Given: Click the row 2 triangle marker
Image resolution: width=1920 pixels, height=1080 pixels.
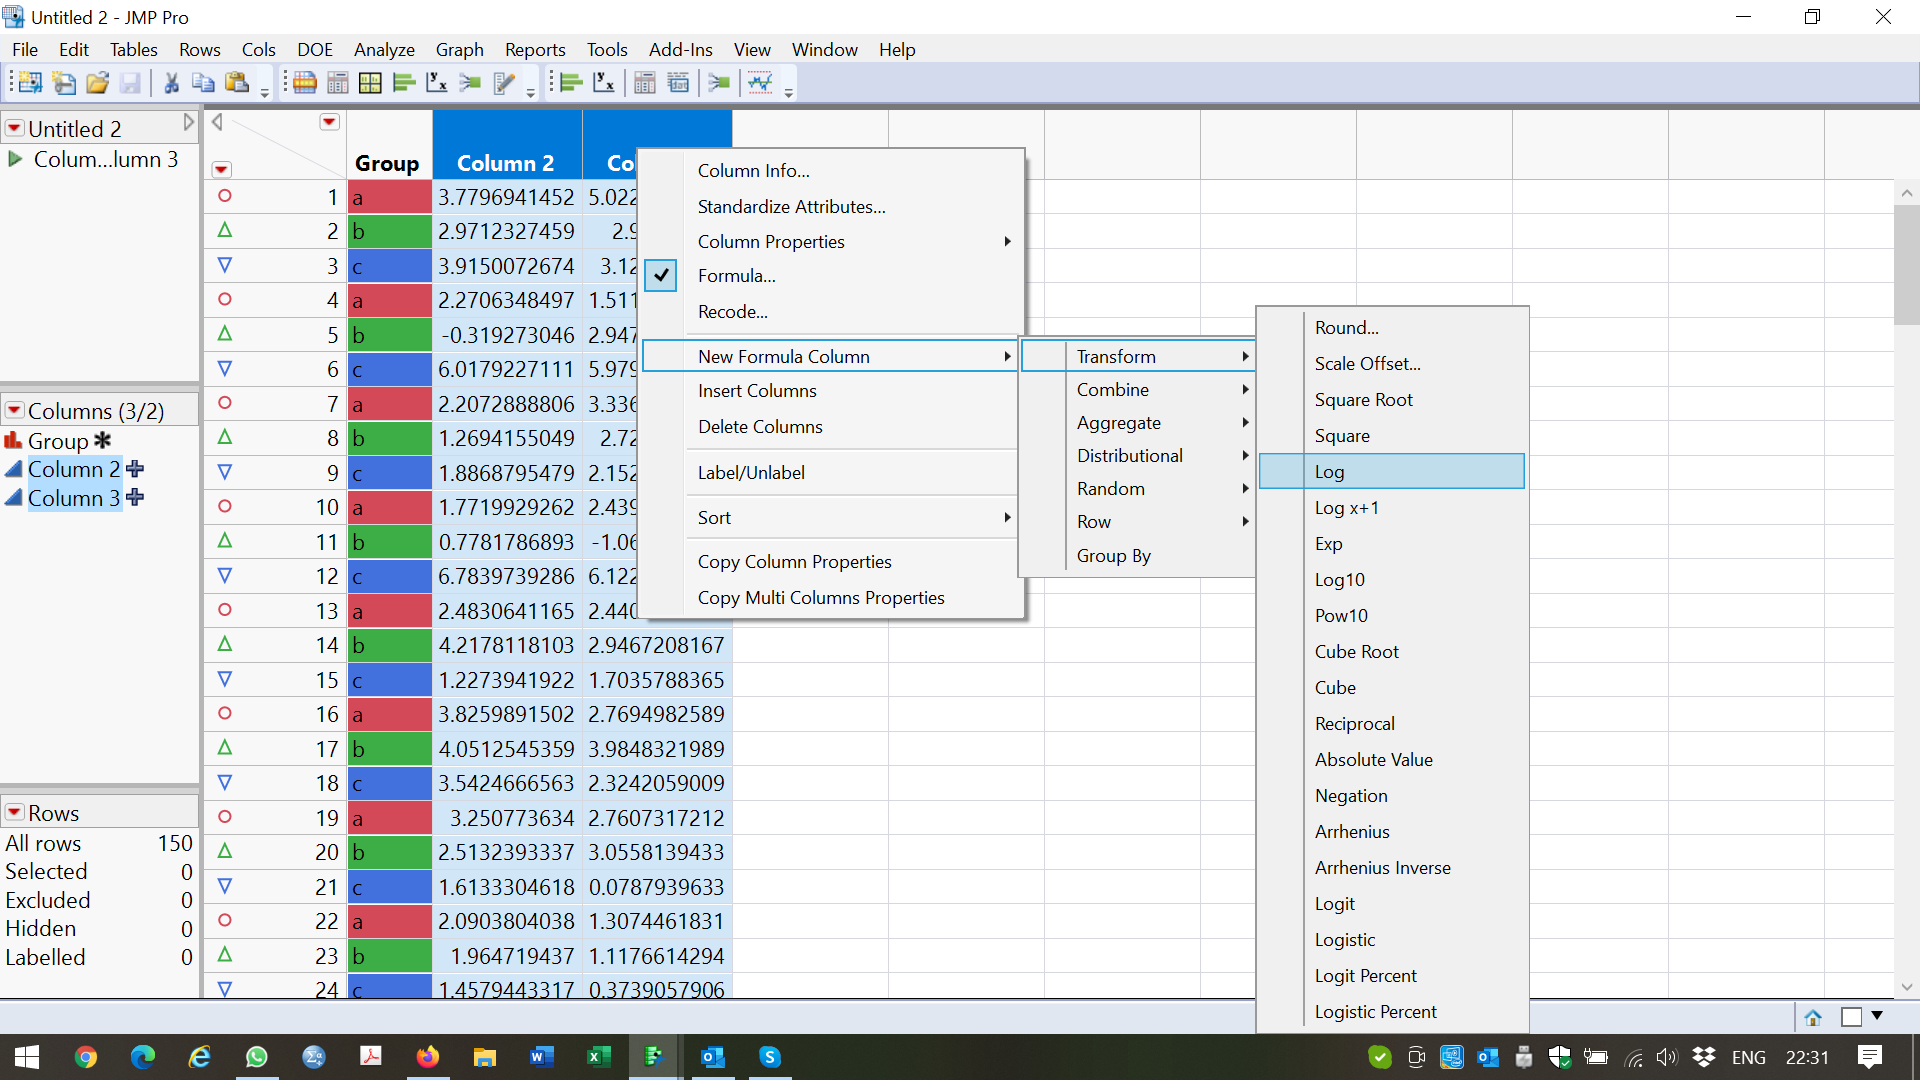Looking at the screenshot, I should point(225,231).
